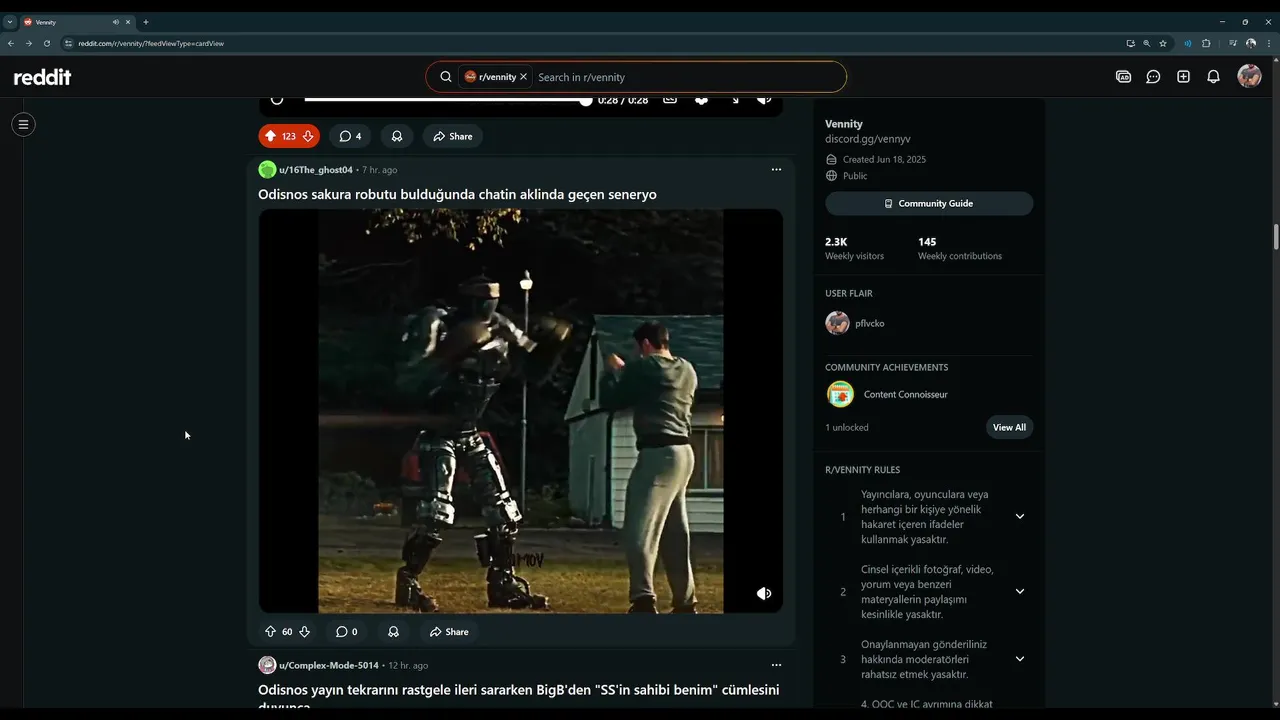The height and width of the screenshot is (720, 1280).
Task: Open the tab search dropdown
Action: pyautogui.click(x=10, y=21)
